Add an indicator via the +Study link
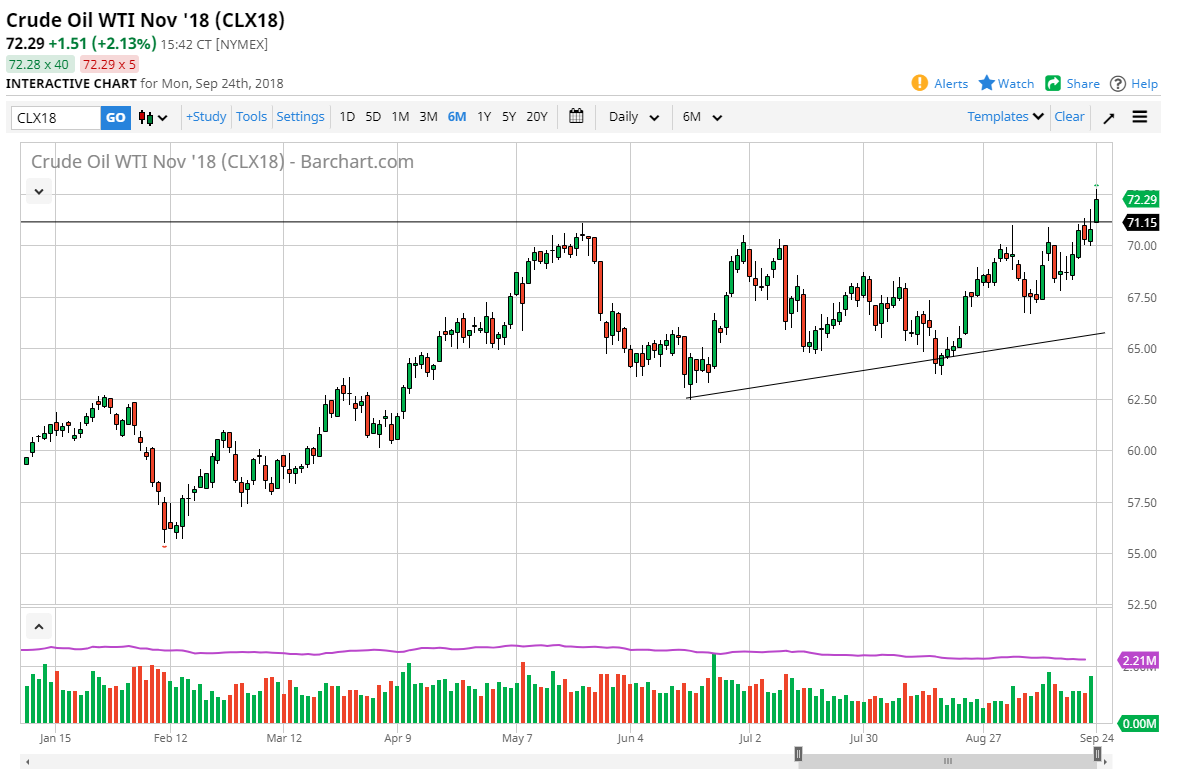 tap(205, 117)
